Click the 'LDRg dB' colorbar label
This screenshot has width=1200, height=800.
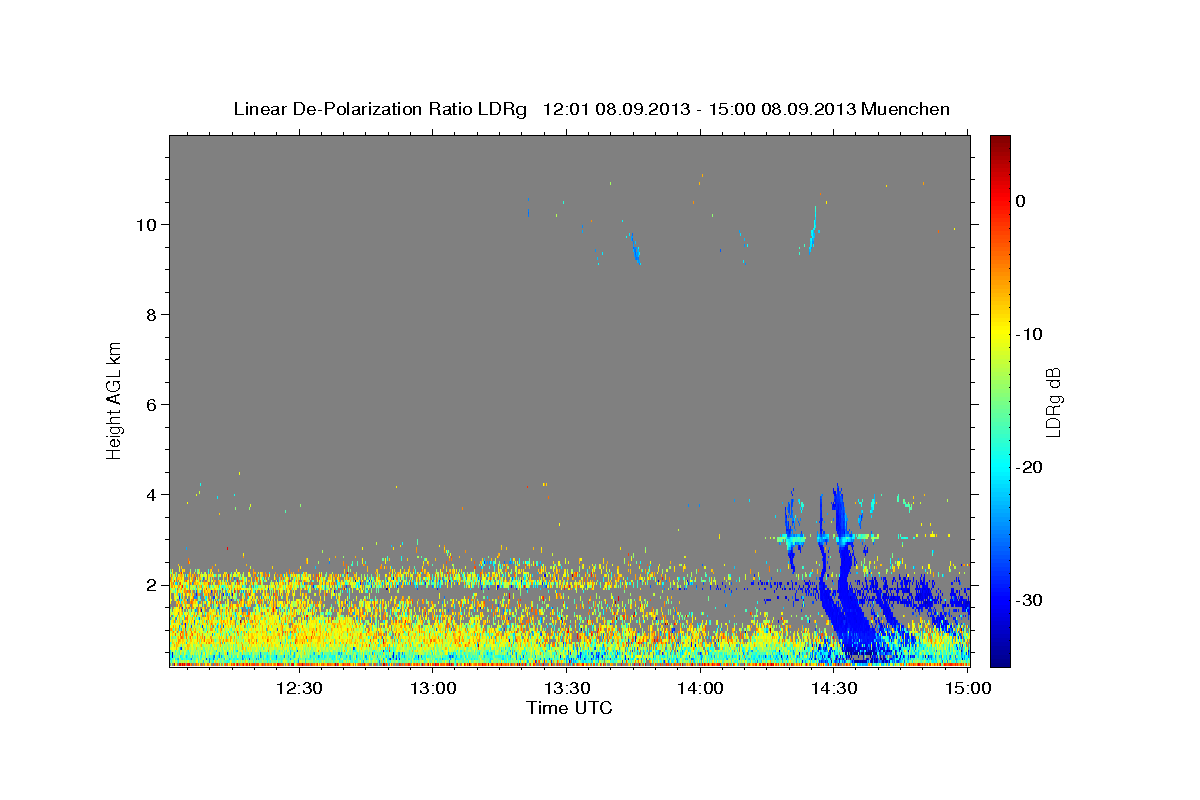1053,402
